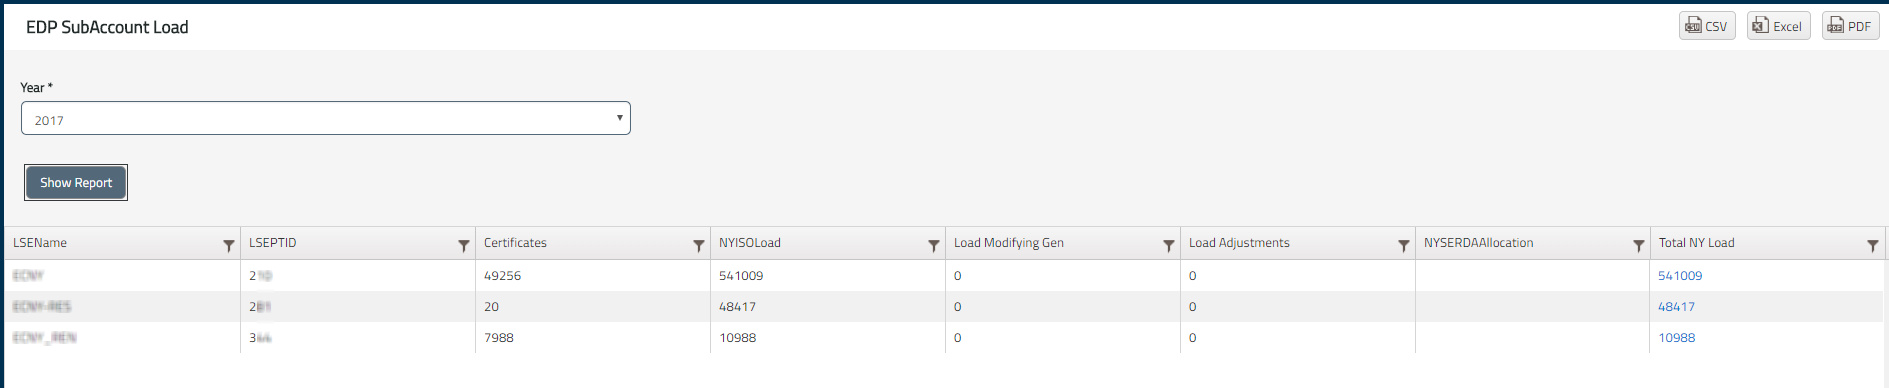Open the 541009 Total NY Load link
The image size is (1889, 388).
point(1680,276)
